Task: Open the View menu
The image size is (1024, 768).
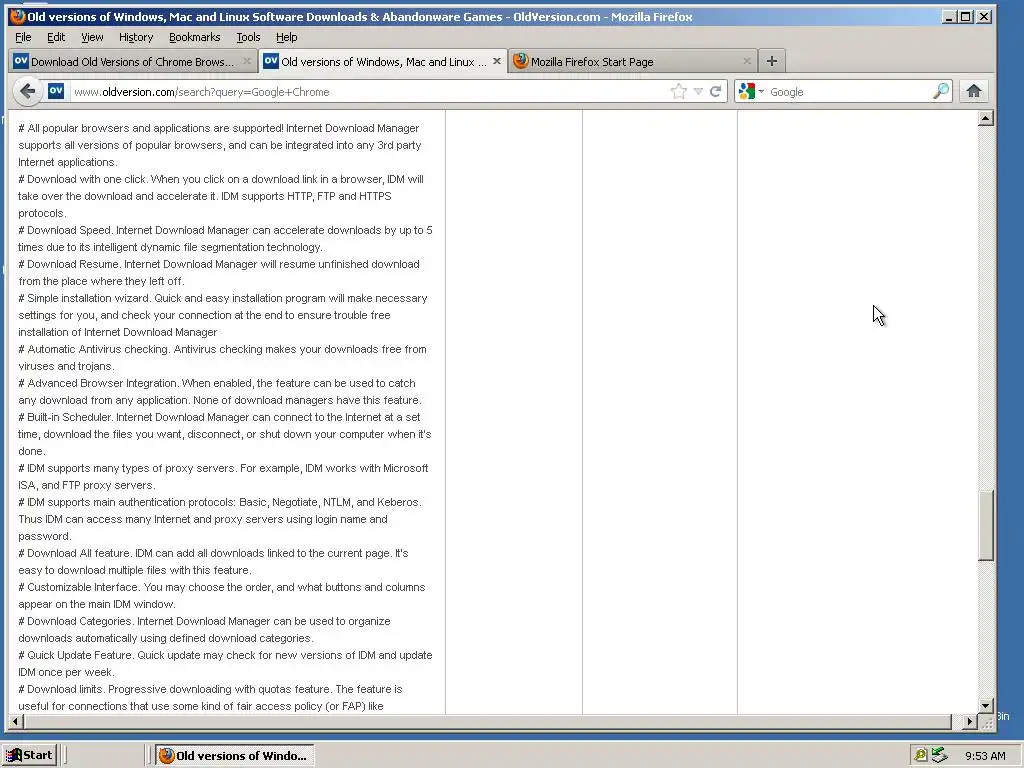Action: click(92, 37)
